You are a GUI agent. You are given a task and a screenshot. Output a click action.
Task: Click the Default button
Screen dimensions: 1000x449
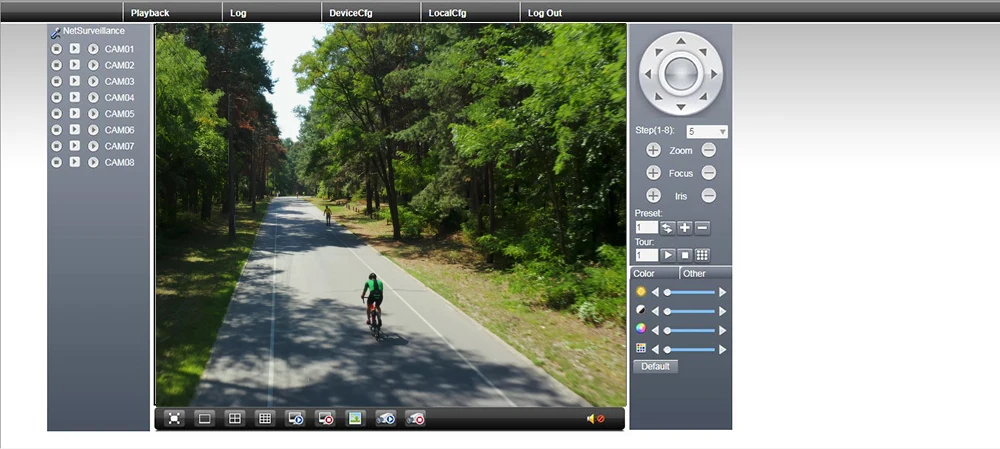point(656,367)
